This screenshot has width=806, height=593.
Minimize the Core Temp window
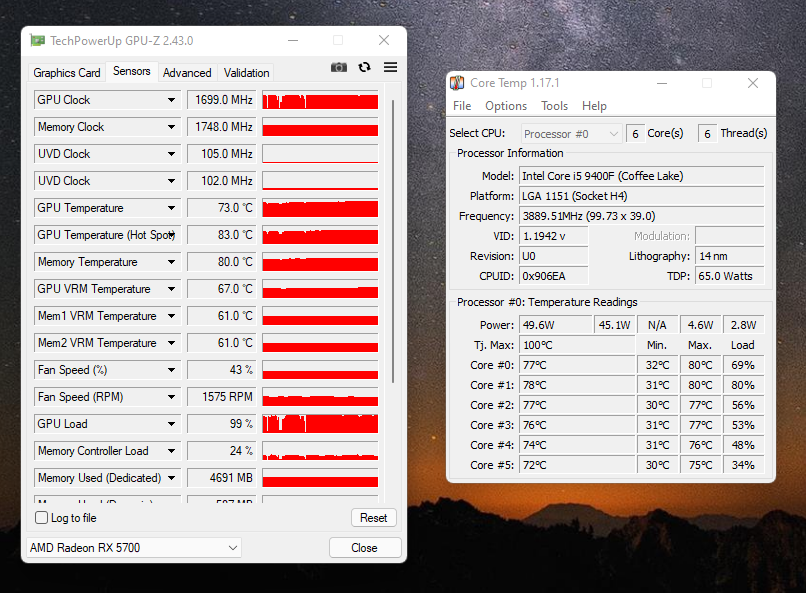click(x=662, y=83)
